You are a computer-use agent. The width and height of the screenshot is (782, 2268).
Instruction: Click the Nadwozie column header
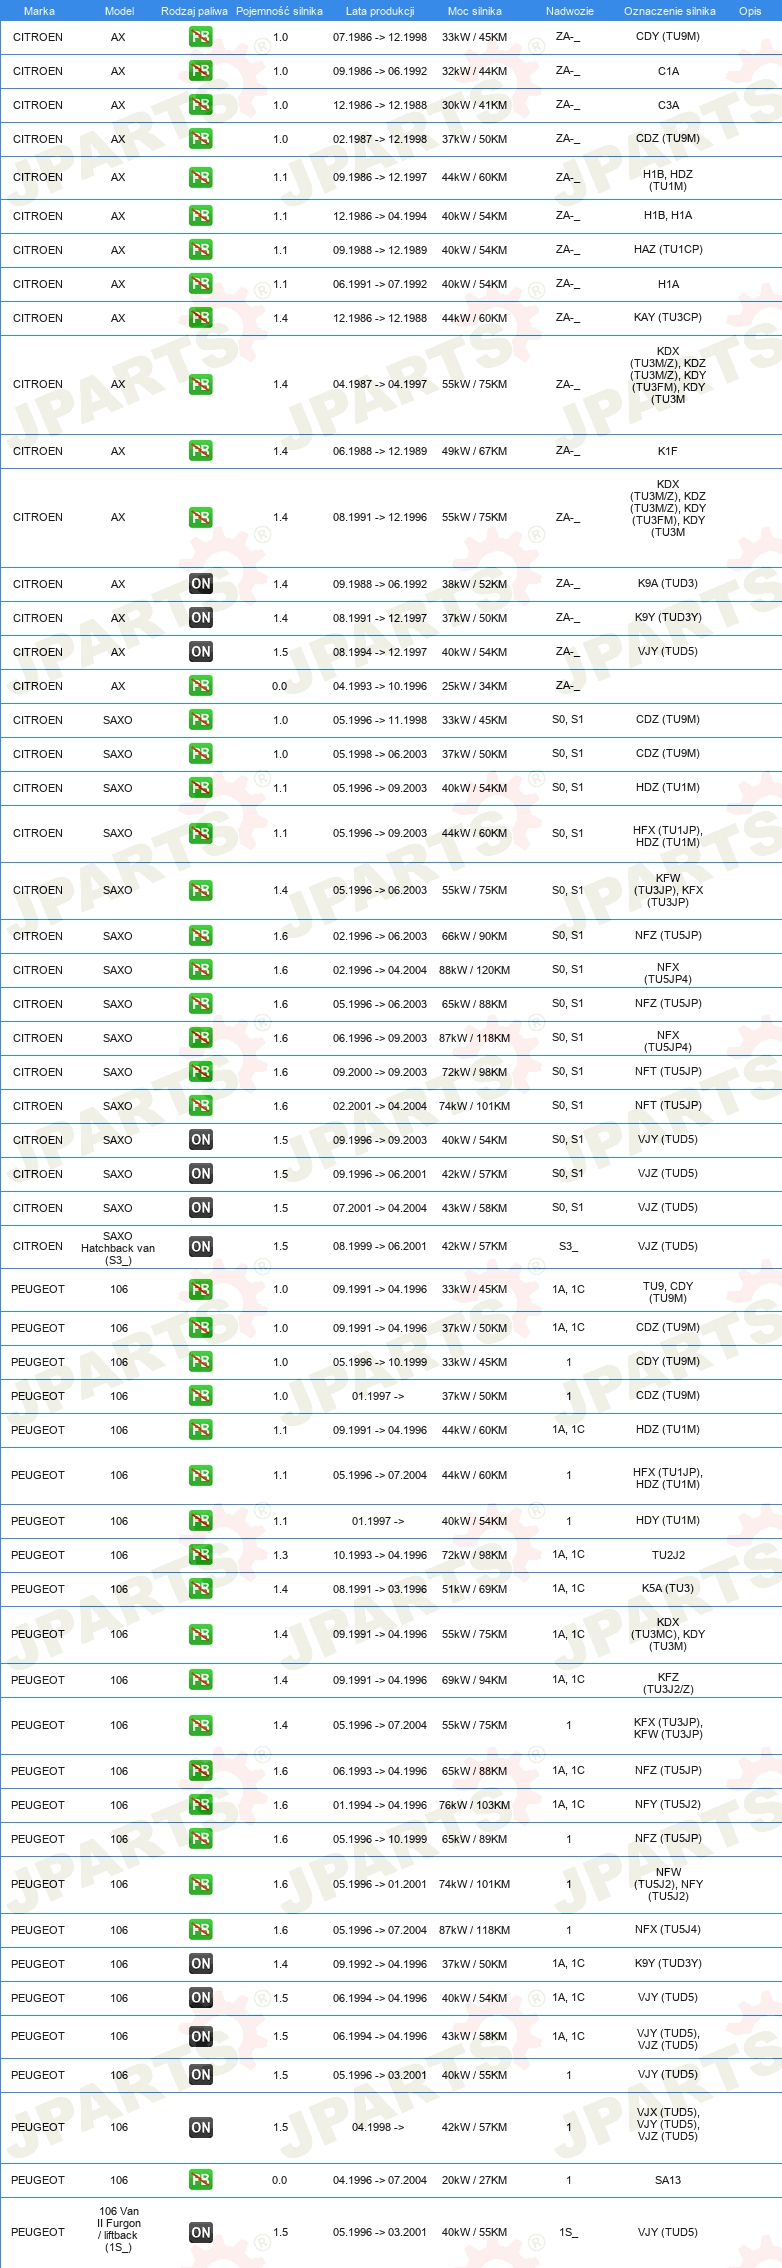570,11
